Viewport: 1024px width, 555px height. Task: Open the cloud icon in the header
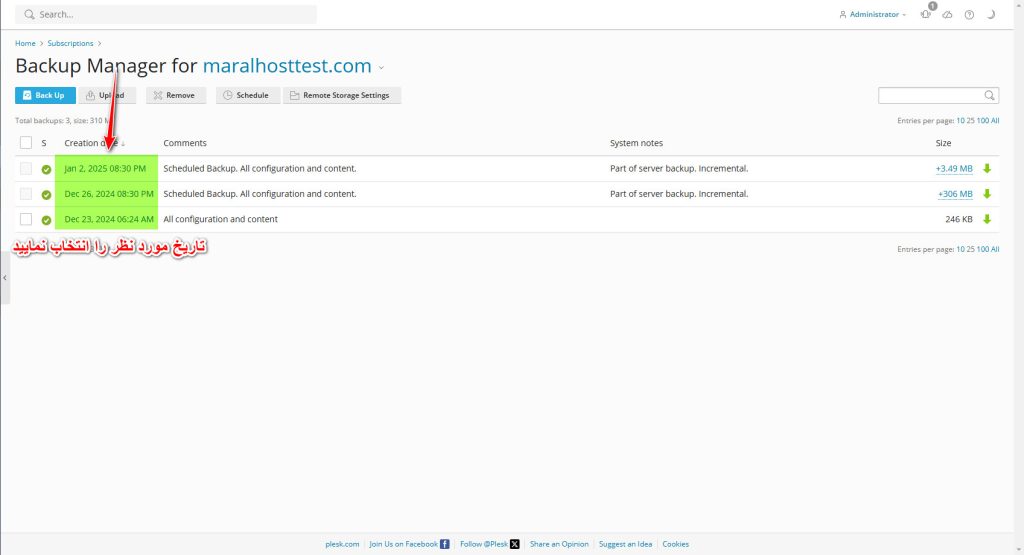pyautogui.click(x=947, y=14)
